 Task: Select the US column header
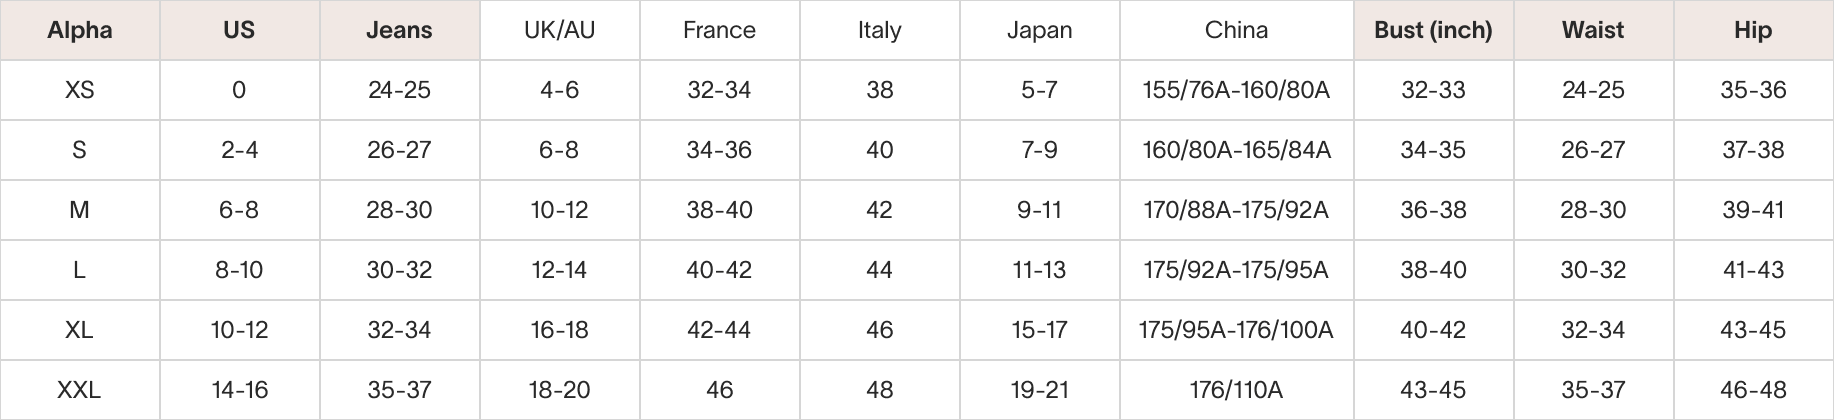tap(240, 30)
